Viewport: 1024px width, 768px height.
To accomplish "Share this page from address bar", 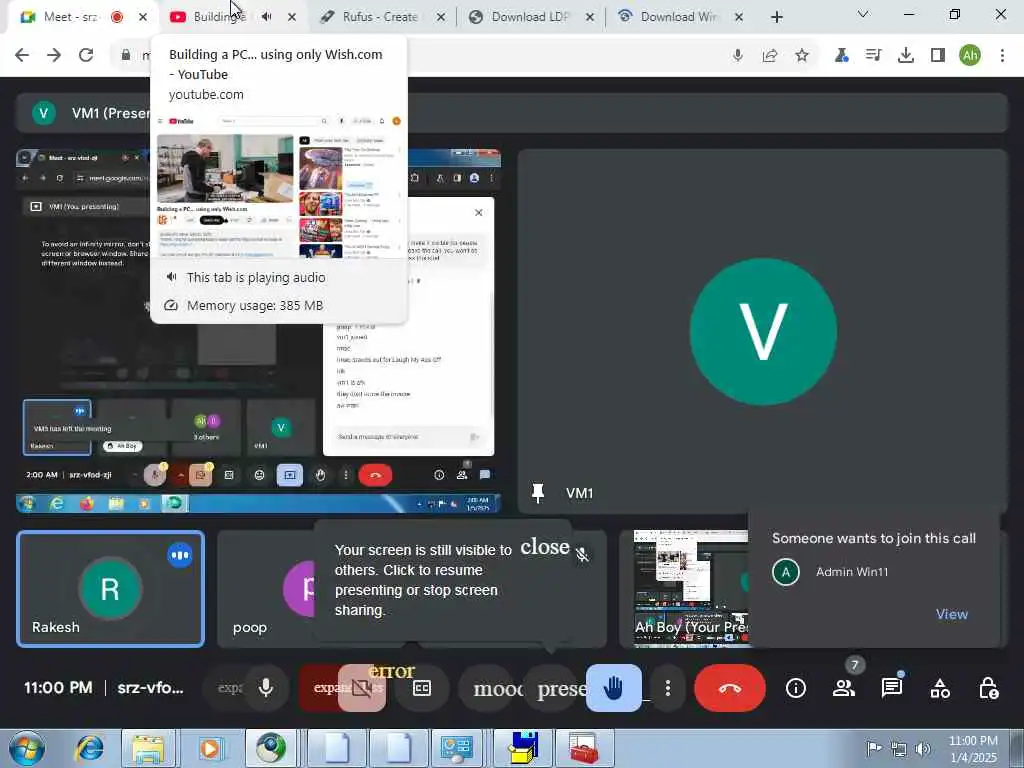I will click(x=770, y=56).
